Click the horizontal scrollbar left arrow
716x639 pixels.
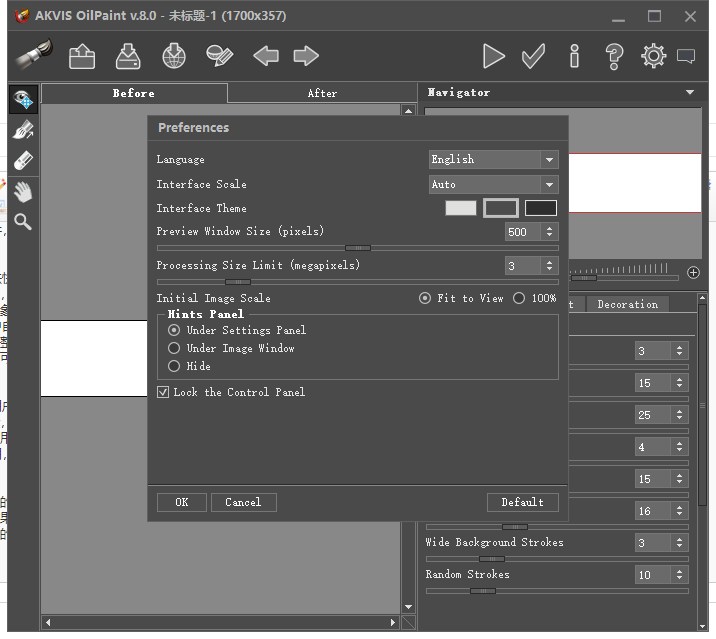[x=48, y=622]
